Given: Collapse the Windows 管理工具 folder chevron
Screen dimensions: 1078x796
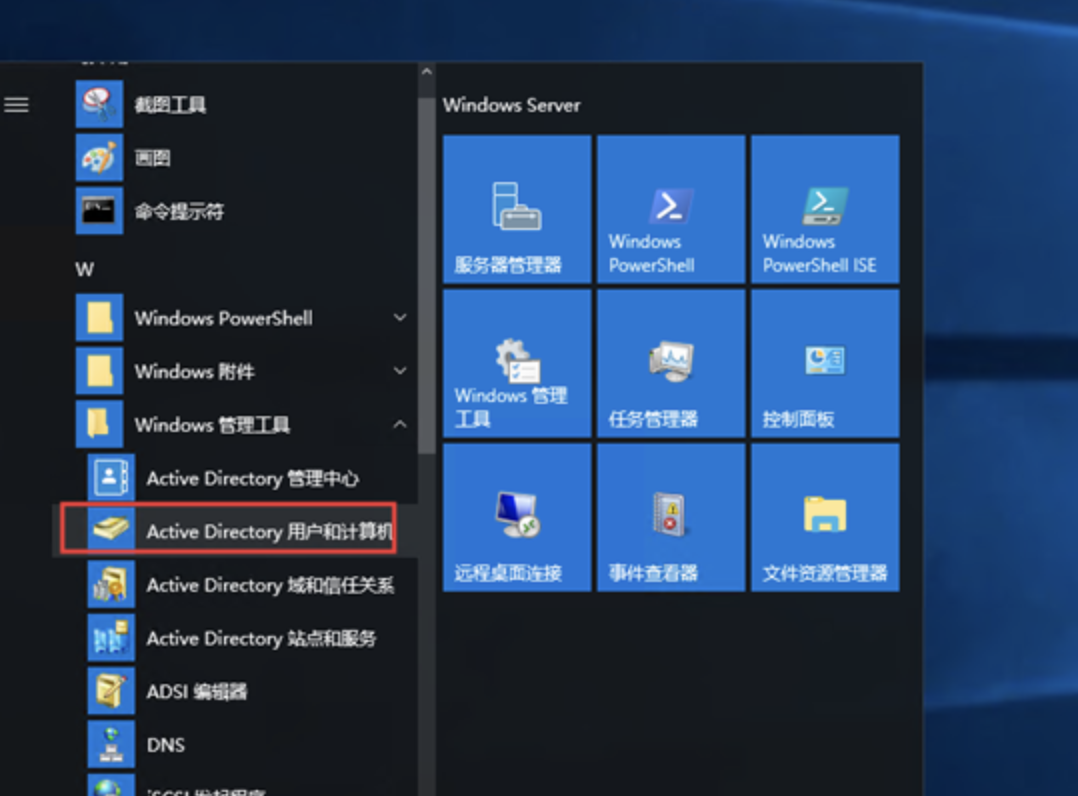Looking at the screenshot, I should pyautogui.click(x=399, y=424).
